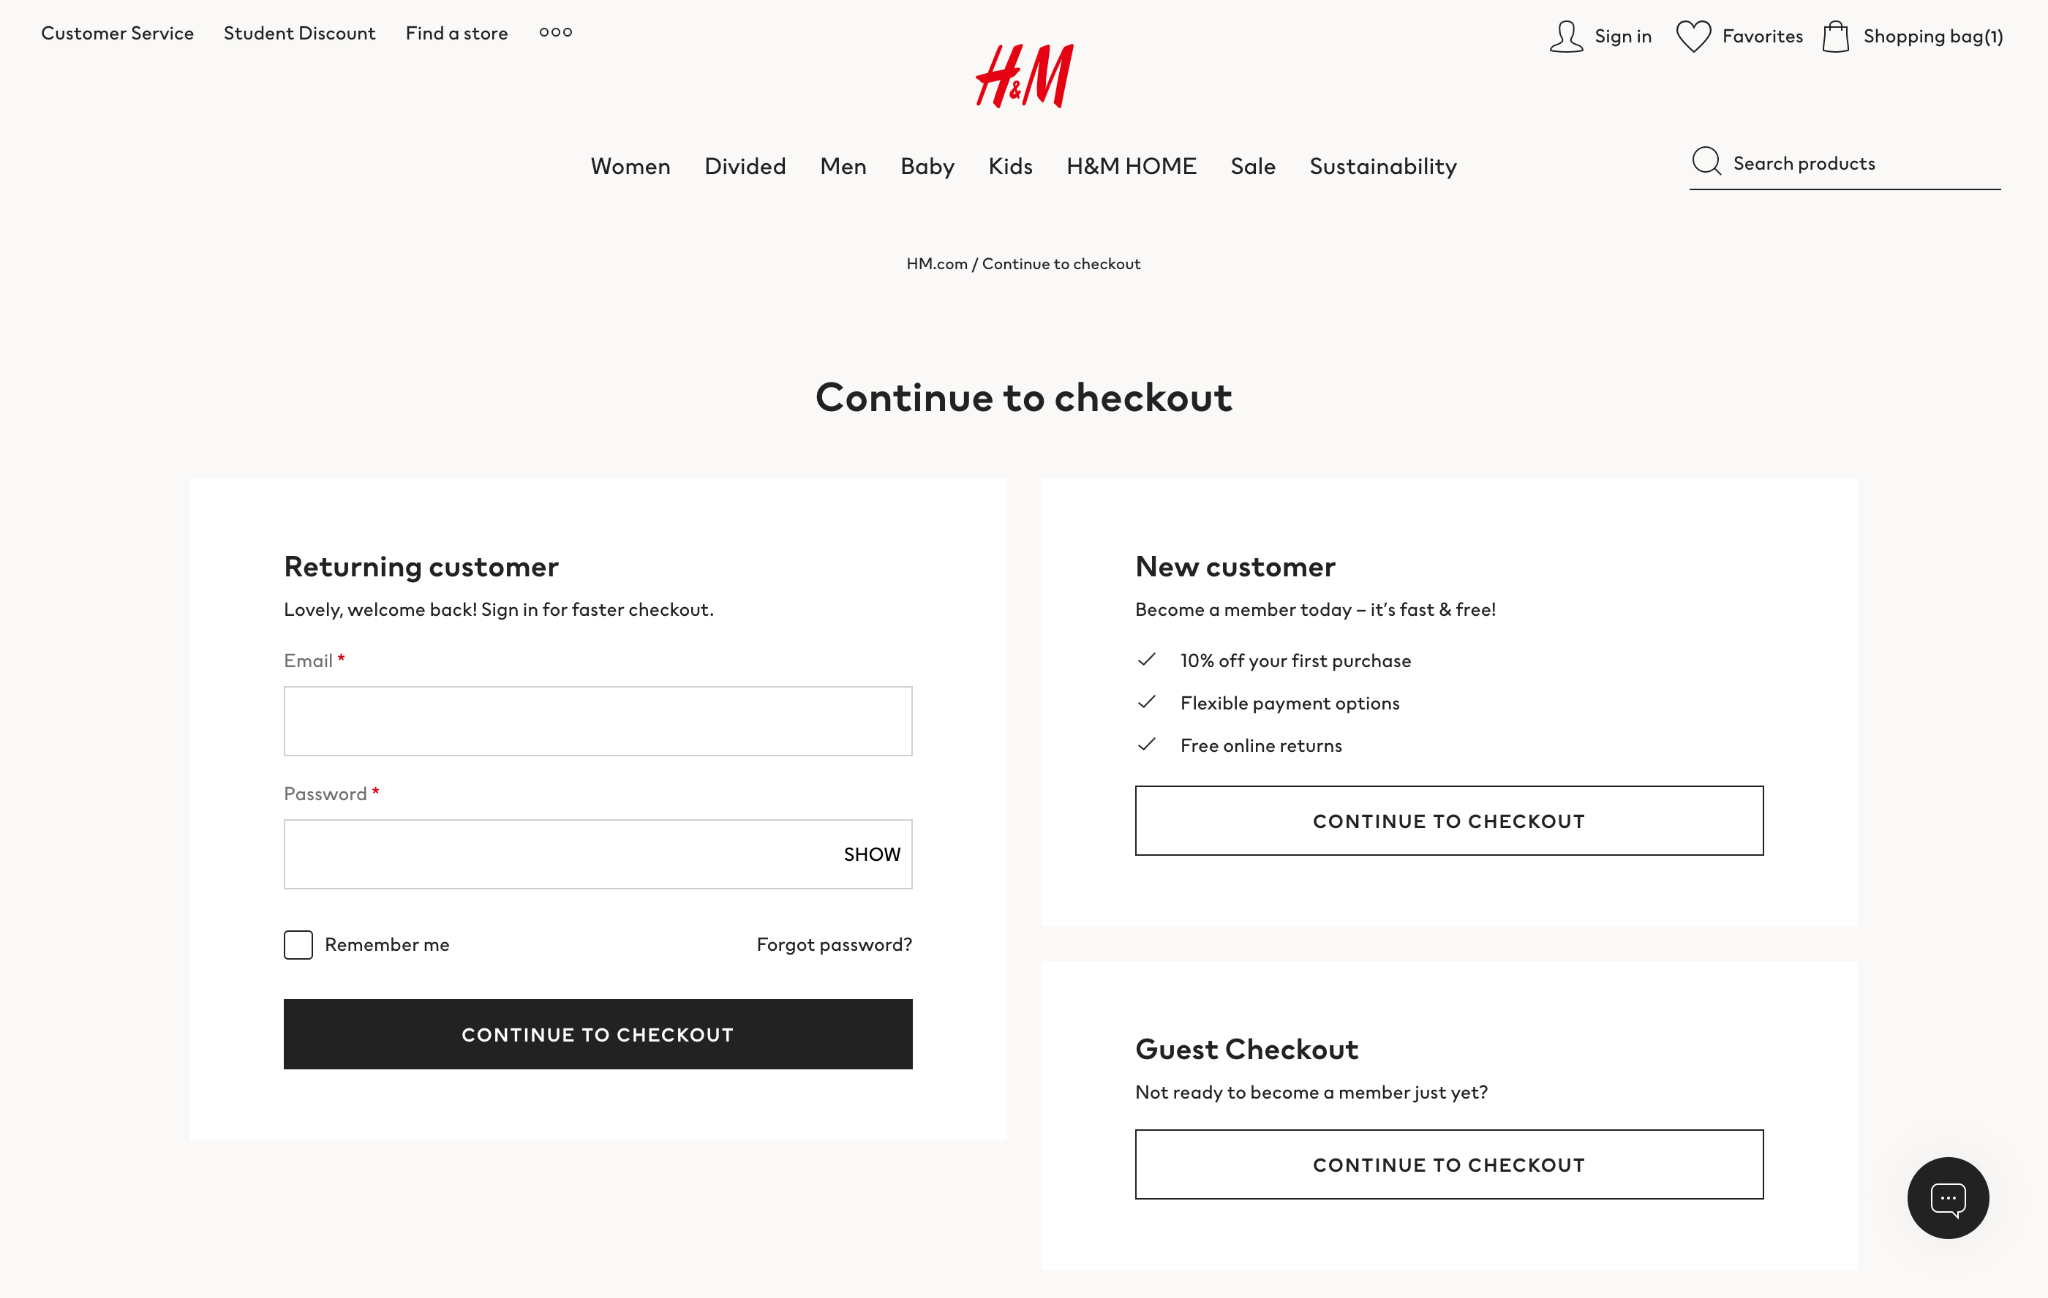Image resolution: width=2048 pixels, height=1298 pixels.
Task: Open the chat bubble icon
Action: click(1948, 1197)
